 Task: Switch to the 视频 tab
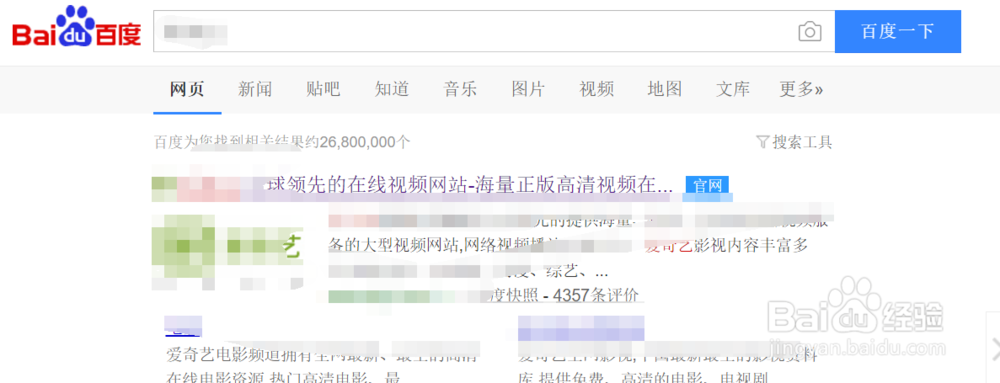click(596, 89)
